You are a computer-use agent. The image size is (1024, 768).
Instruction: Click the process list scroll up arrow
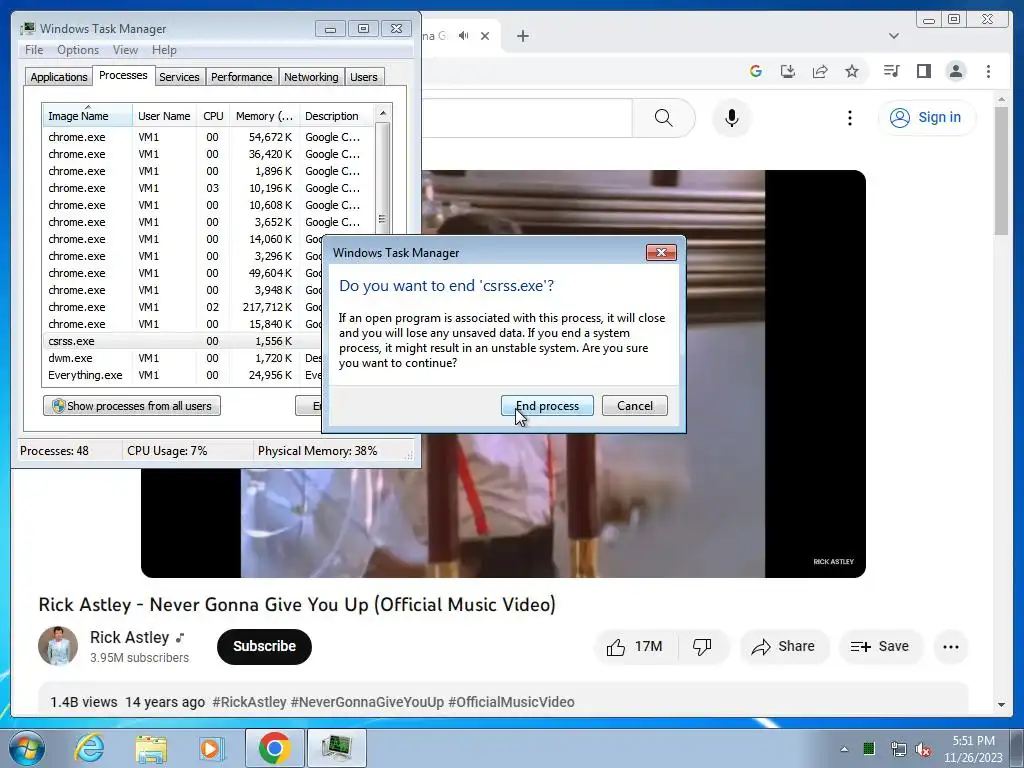pos(383,113)
